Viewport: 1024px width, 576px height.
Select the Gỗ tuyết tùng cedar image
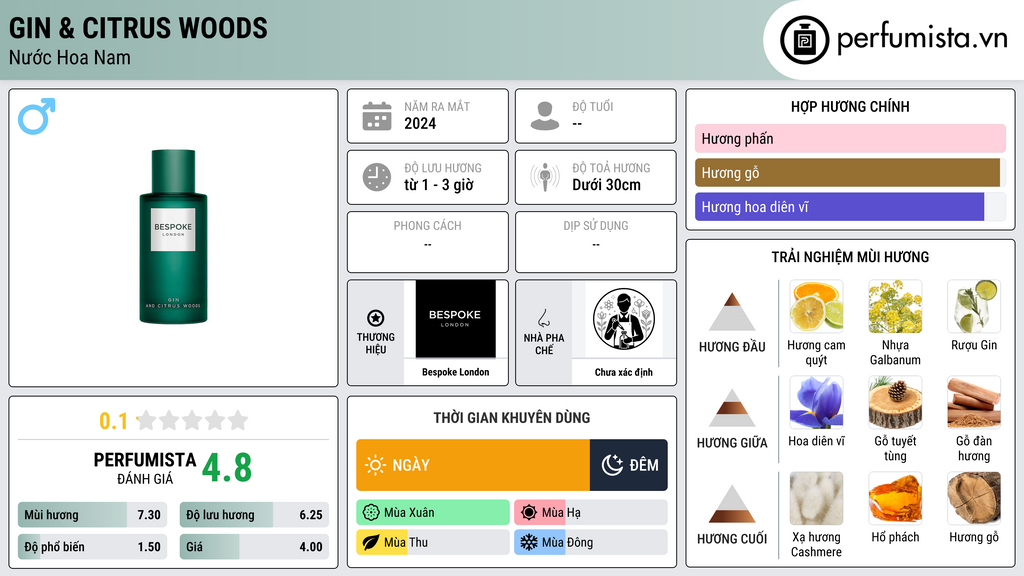tap(895, 403)
